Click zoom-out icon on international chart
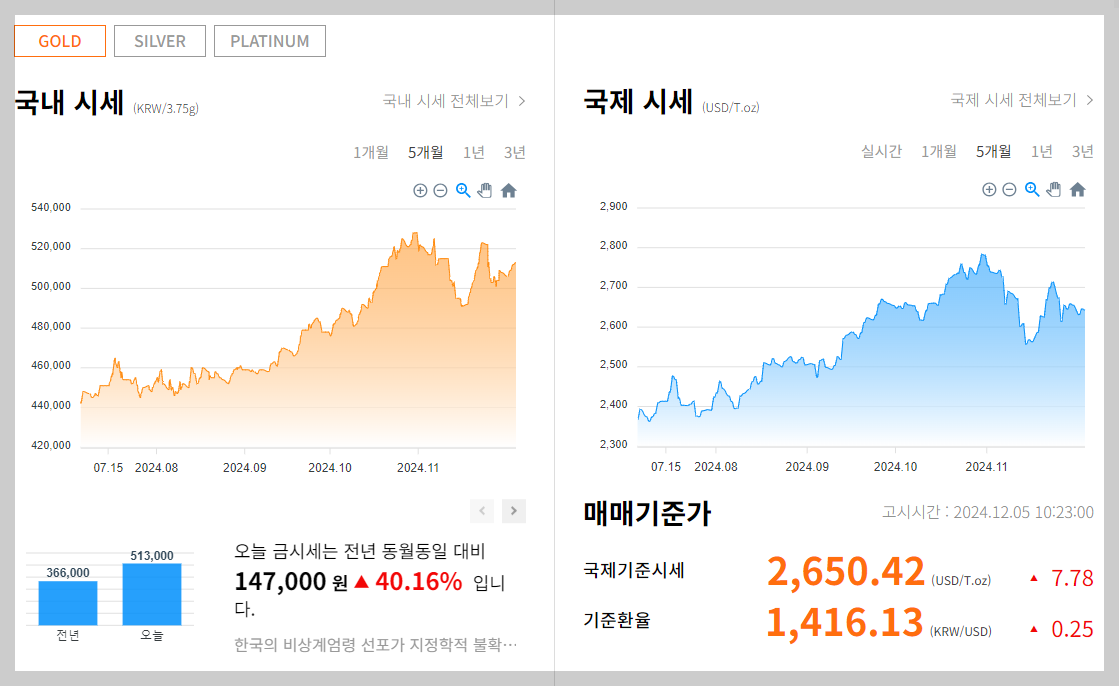This screenshot has width=1119, height=686. pos(1009,188)
